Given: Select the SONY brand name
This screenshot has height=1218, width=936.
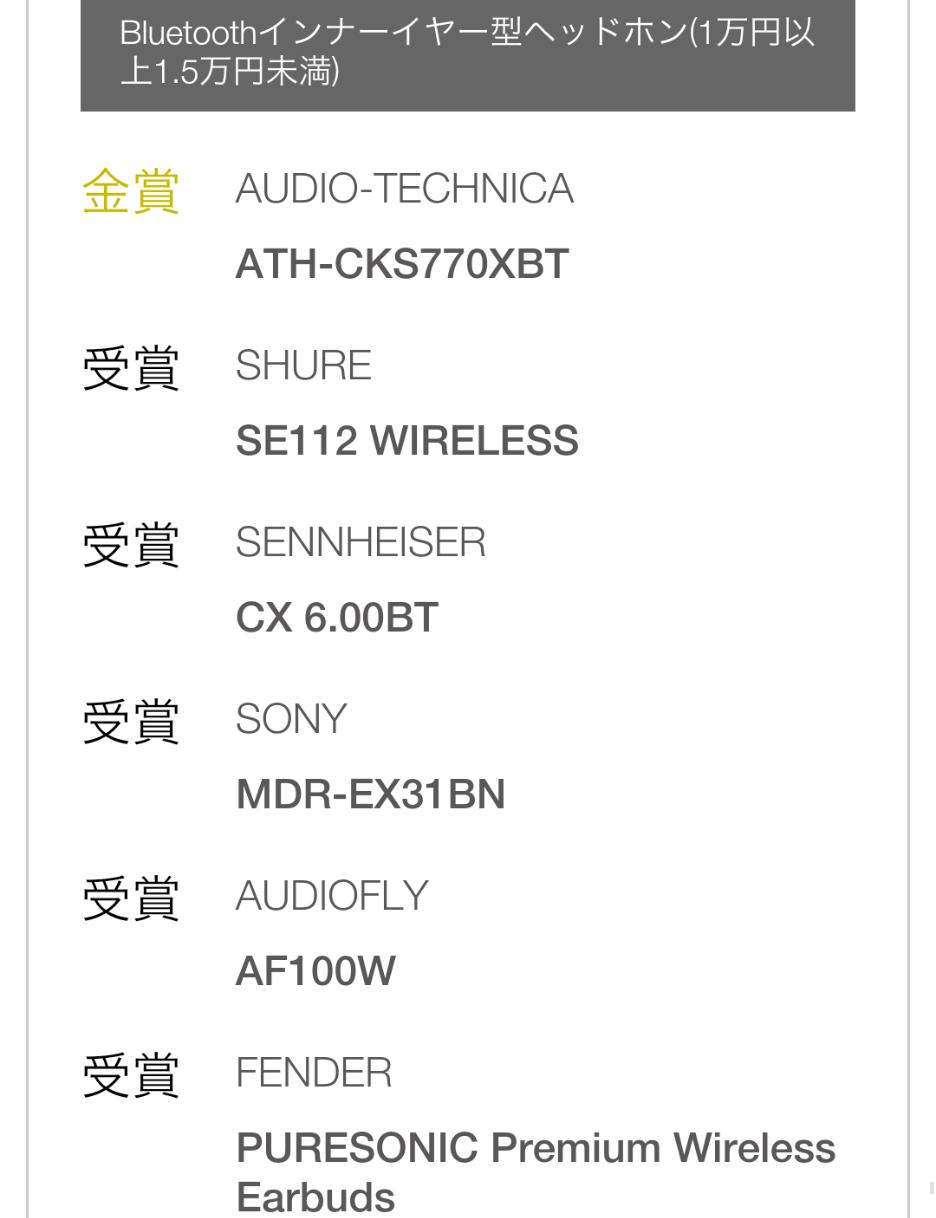Looking at the screenshot, I should click(291, 720).
